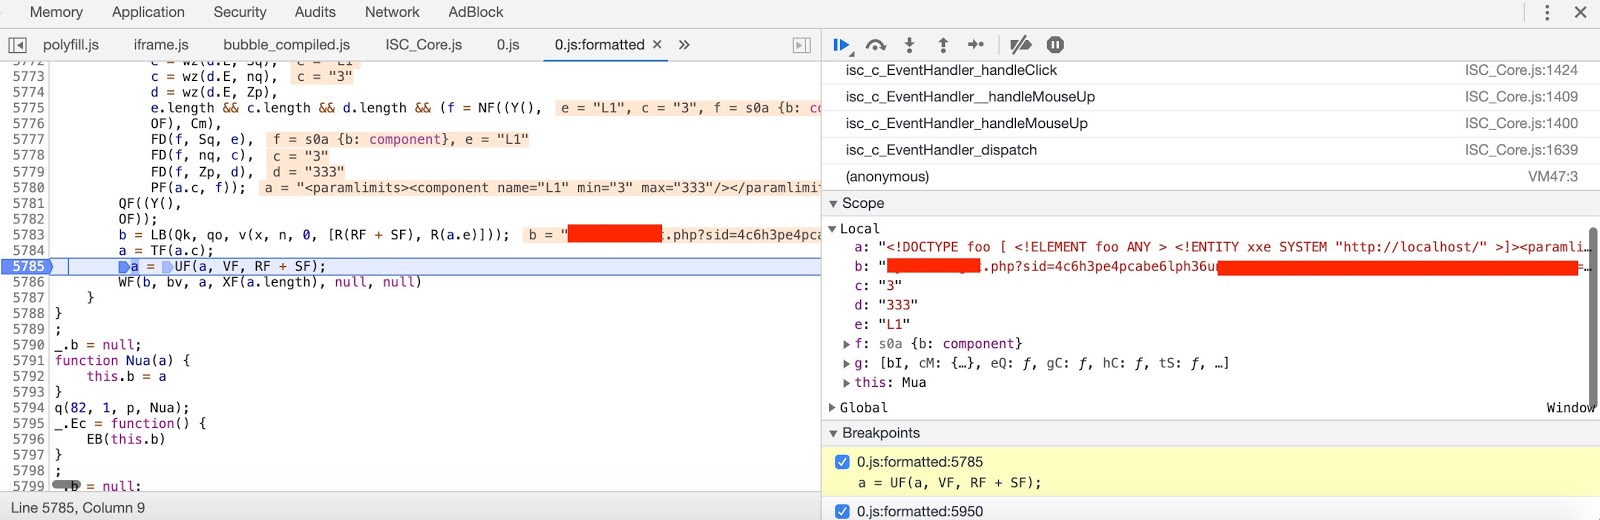The width and height of the screenshot is (1600, 520).
Task: Expand the this: Mua object
Action: click(847, 382)
